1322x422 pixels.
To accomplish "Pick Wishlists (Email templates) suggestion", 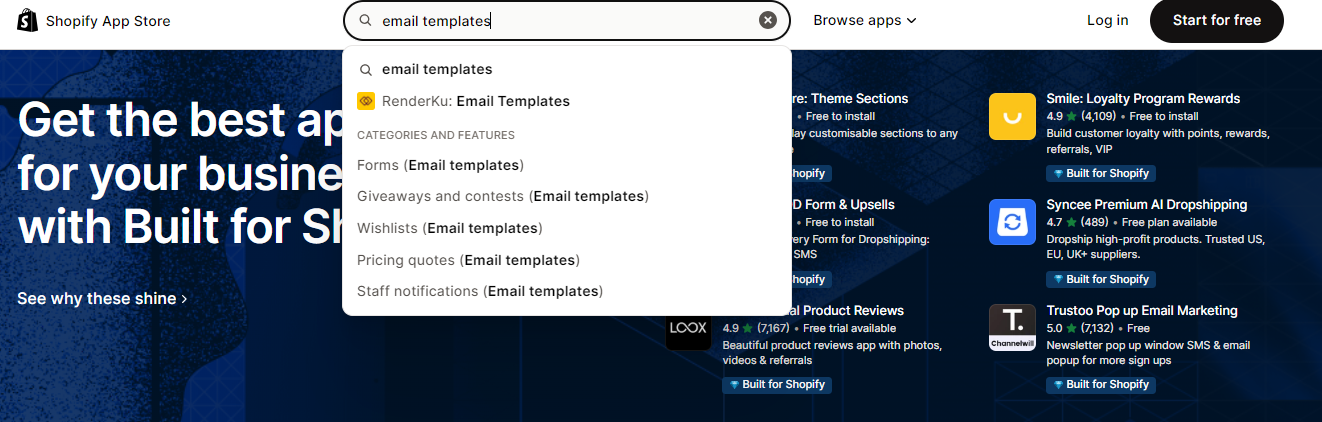I will tap(449, 228).
